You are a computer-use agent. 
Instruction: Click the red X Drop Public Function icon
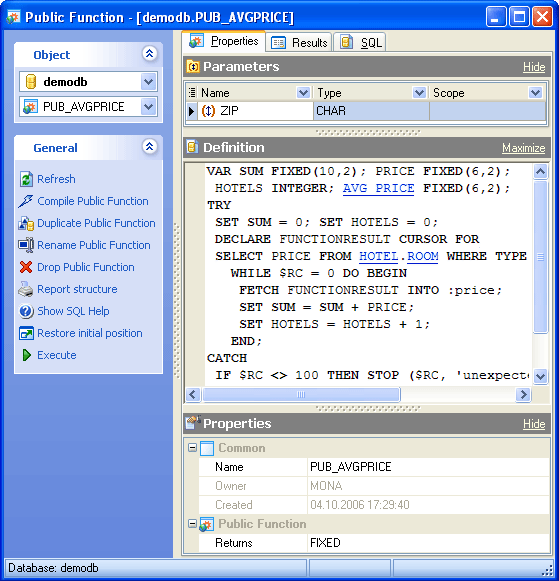tap(26, 267)
